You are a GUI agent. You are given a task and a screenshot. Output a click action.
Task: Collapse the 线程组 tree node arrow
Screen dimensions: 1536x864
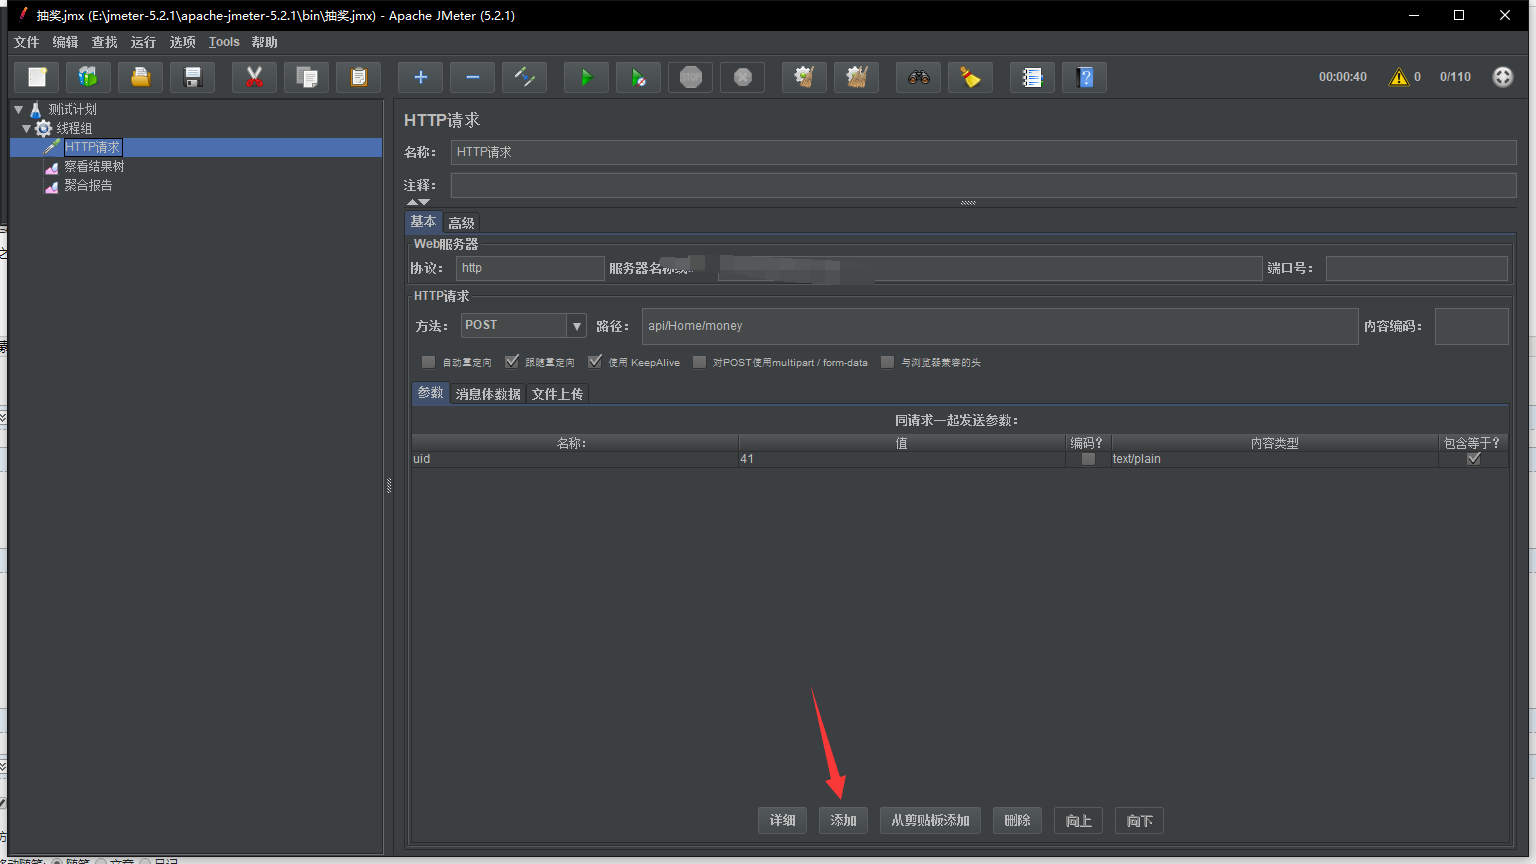point(27,128)
